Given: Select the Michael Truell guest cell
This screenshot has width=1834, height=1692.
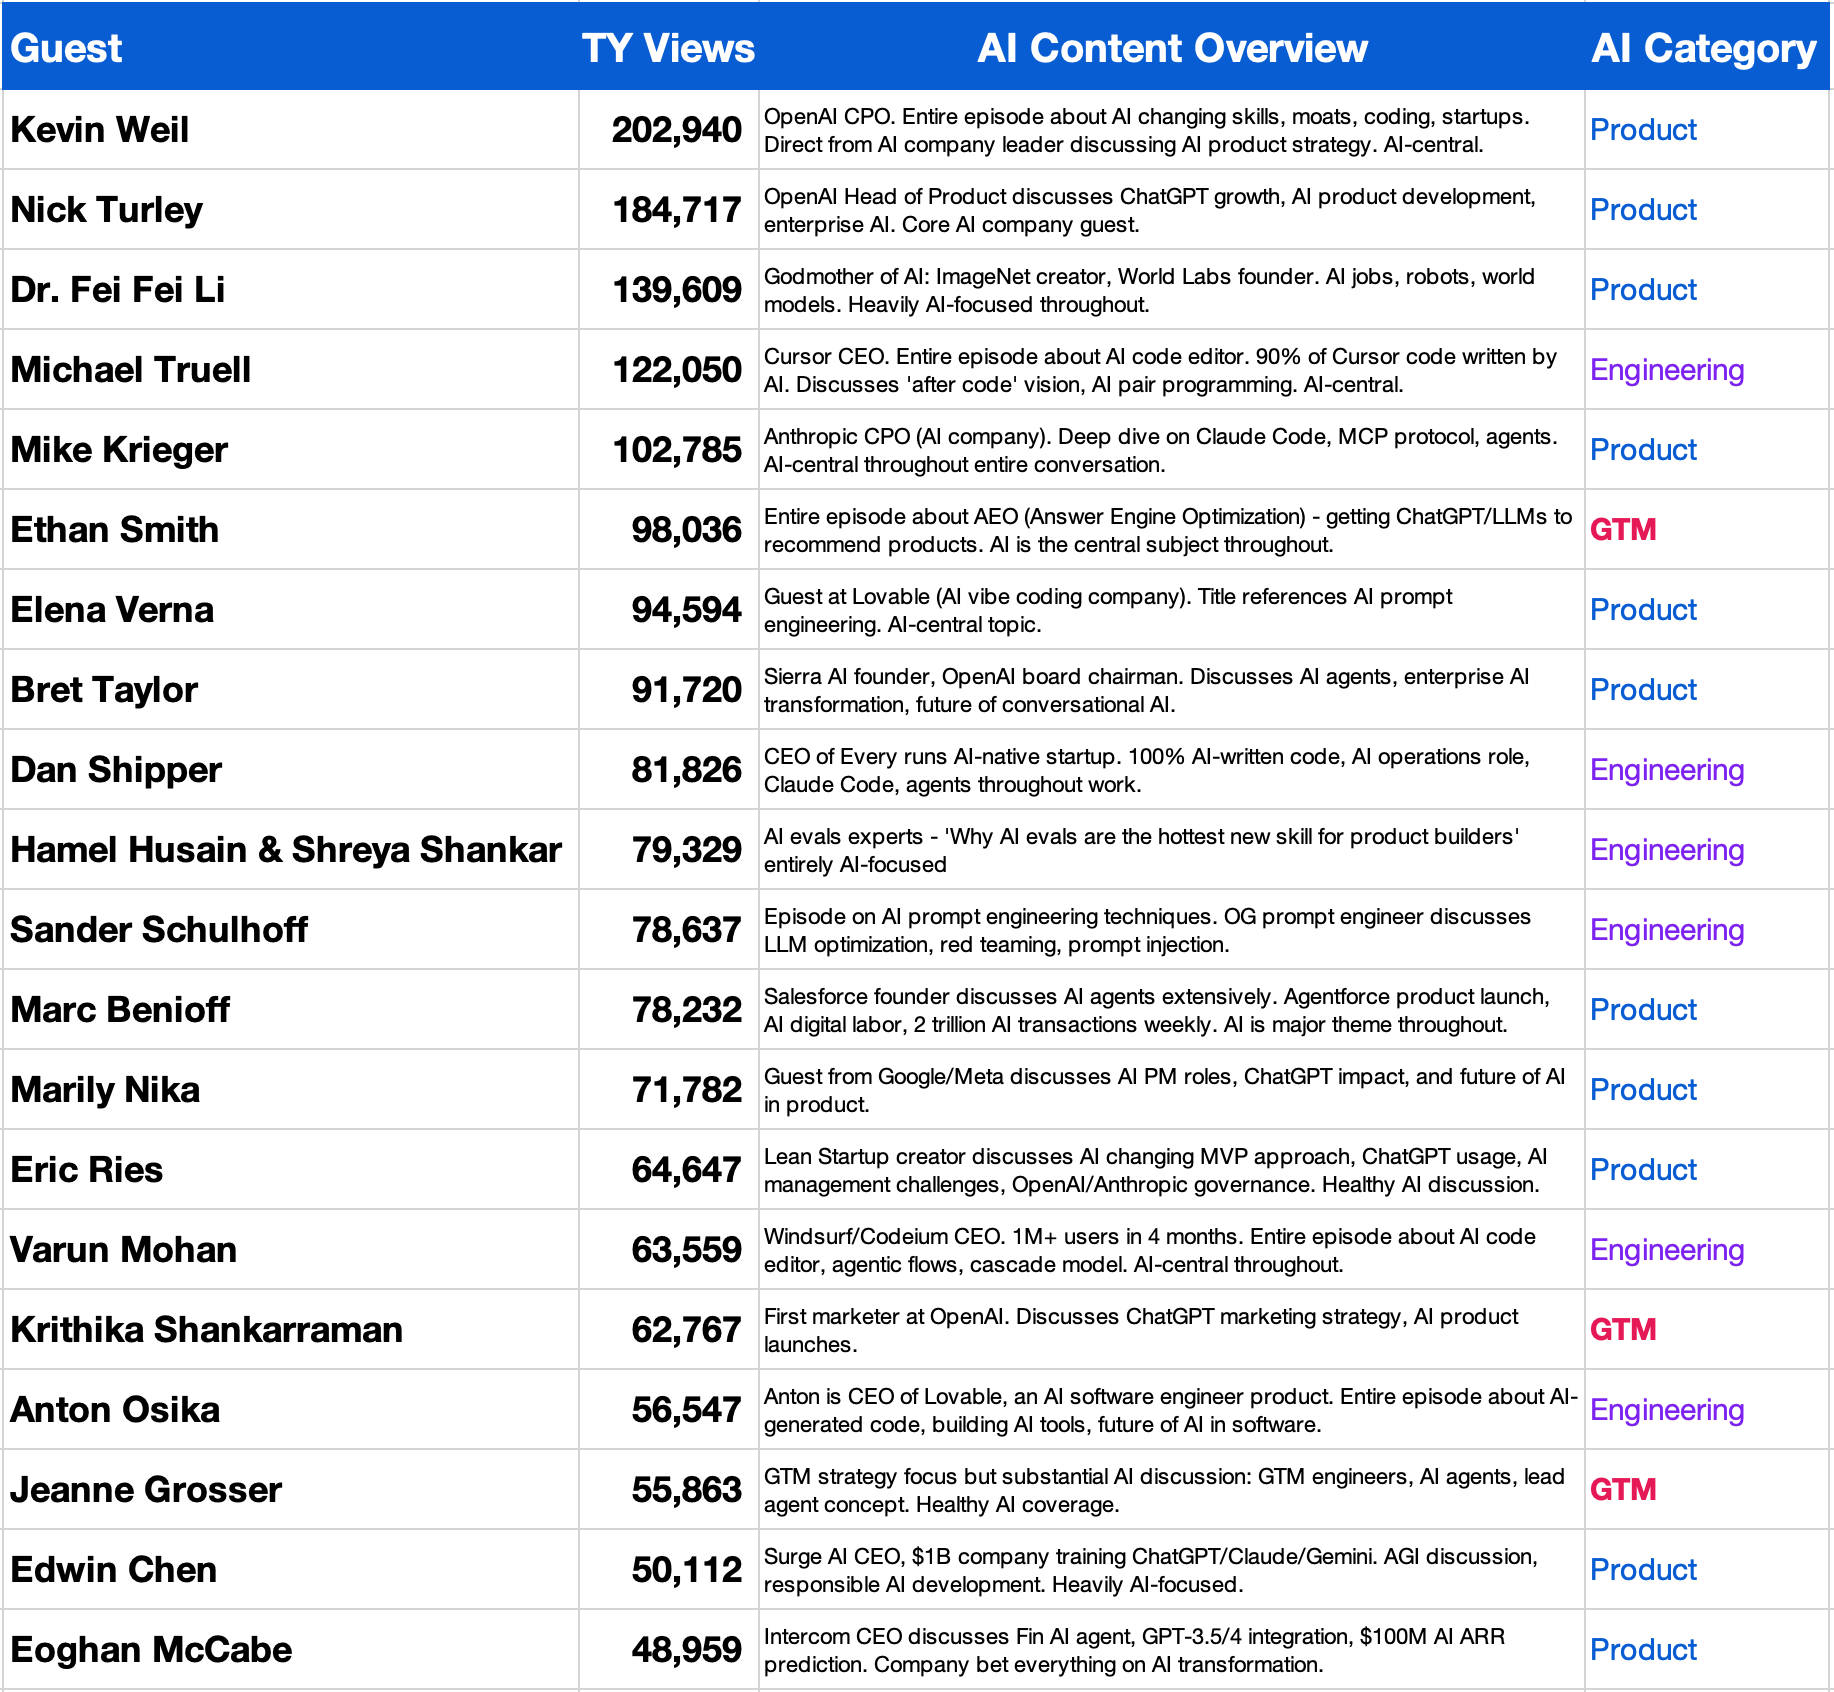Looking at the screenshot, I should [290, 370].
